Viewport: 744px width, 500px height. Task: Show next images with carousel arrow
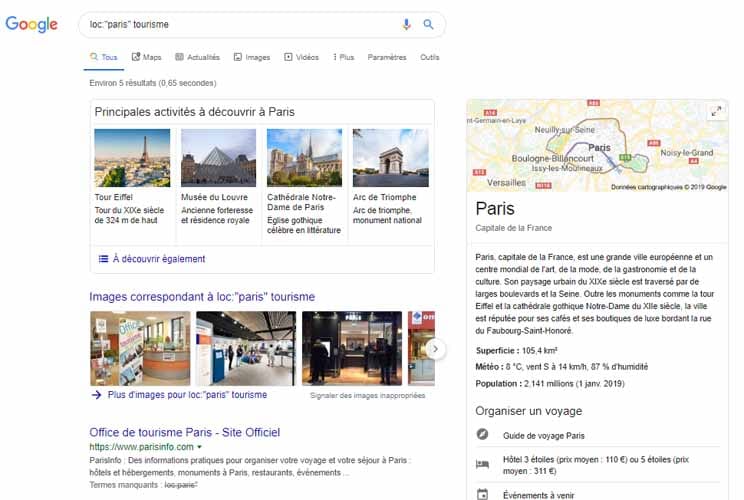tap(435, 349)
